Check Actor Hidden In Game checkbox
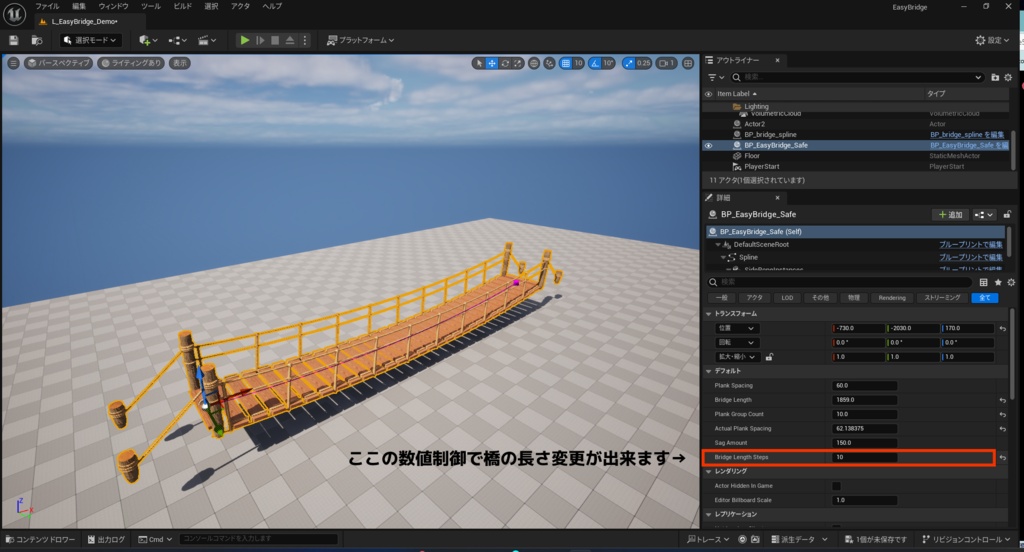 click(836, 486)
